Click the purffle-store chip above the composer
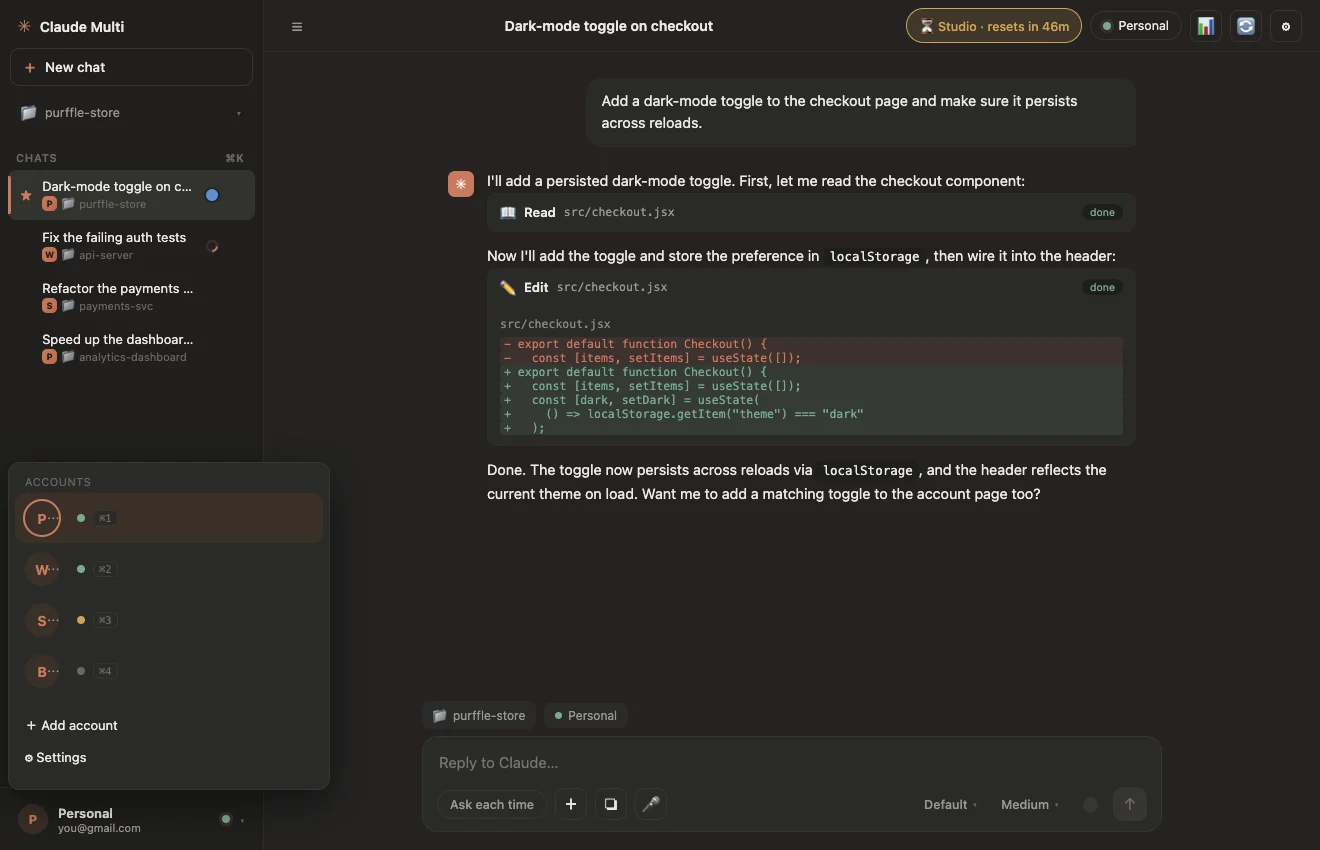Viewport: 1320px width, 850px height. (479, 715)
